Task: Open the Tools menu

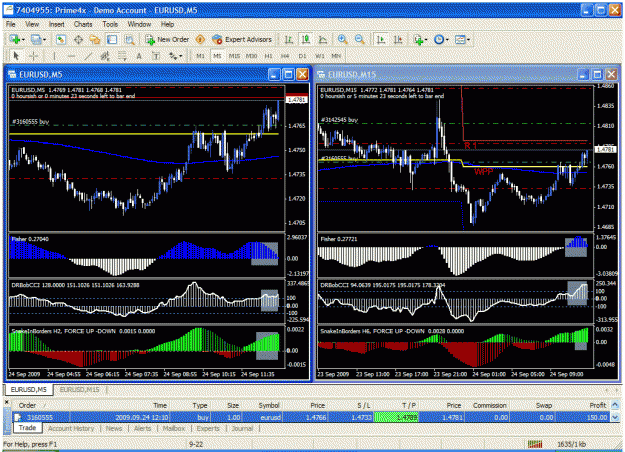Action: [x=110, y=24]
